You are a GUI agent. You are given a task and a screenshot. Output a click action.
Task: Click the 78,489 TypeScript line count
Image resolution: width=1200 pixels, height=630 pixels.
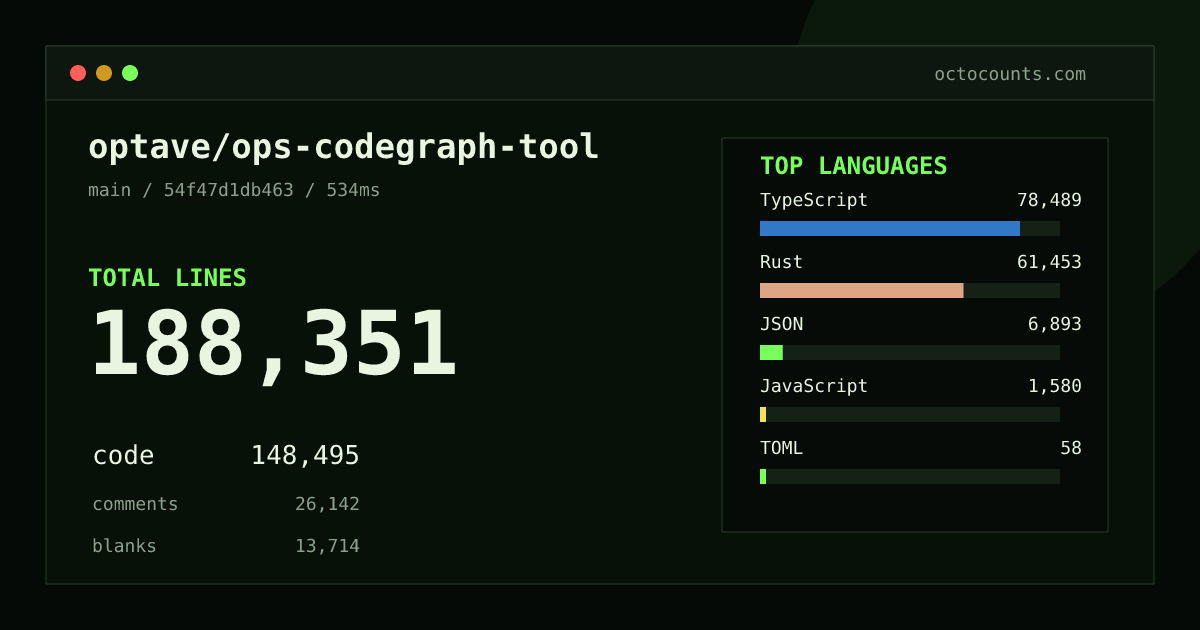[1049, 200]
